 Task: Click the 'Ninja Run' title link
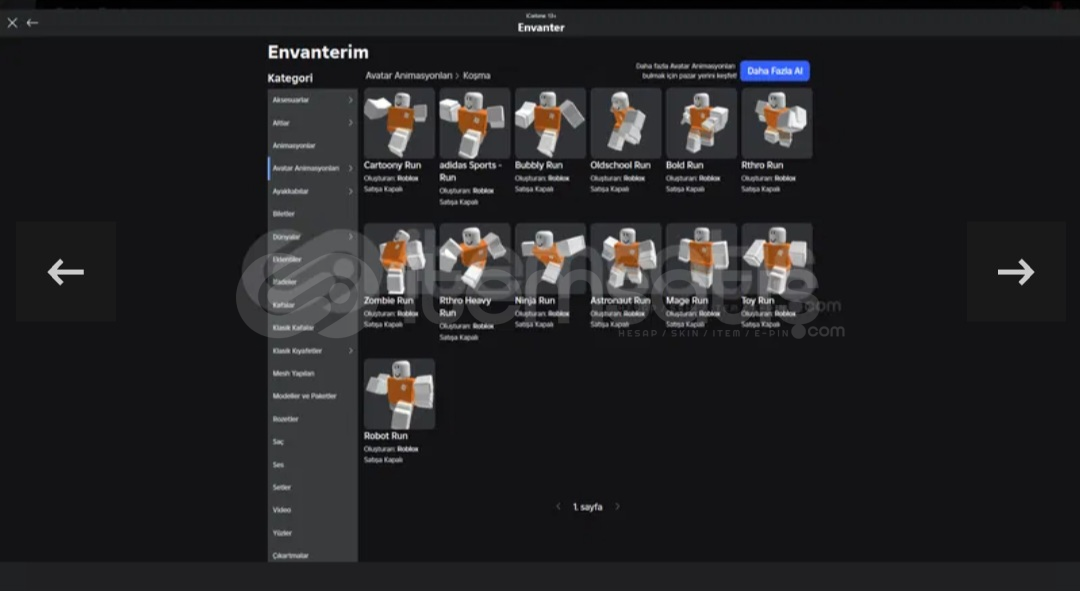[535, 301]
